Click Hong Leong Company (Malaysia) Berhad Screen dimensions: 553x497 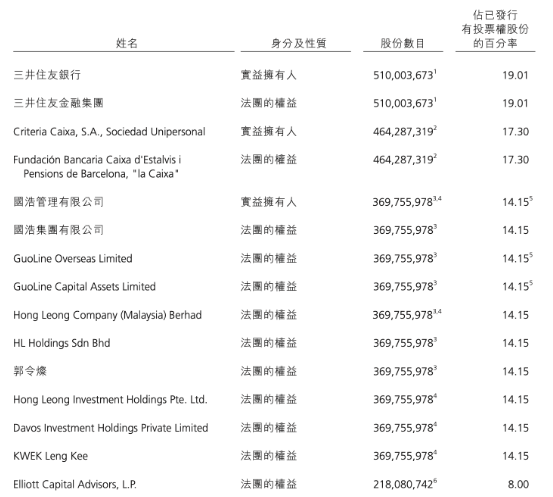(108, 315)
